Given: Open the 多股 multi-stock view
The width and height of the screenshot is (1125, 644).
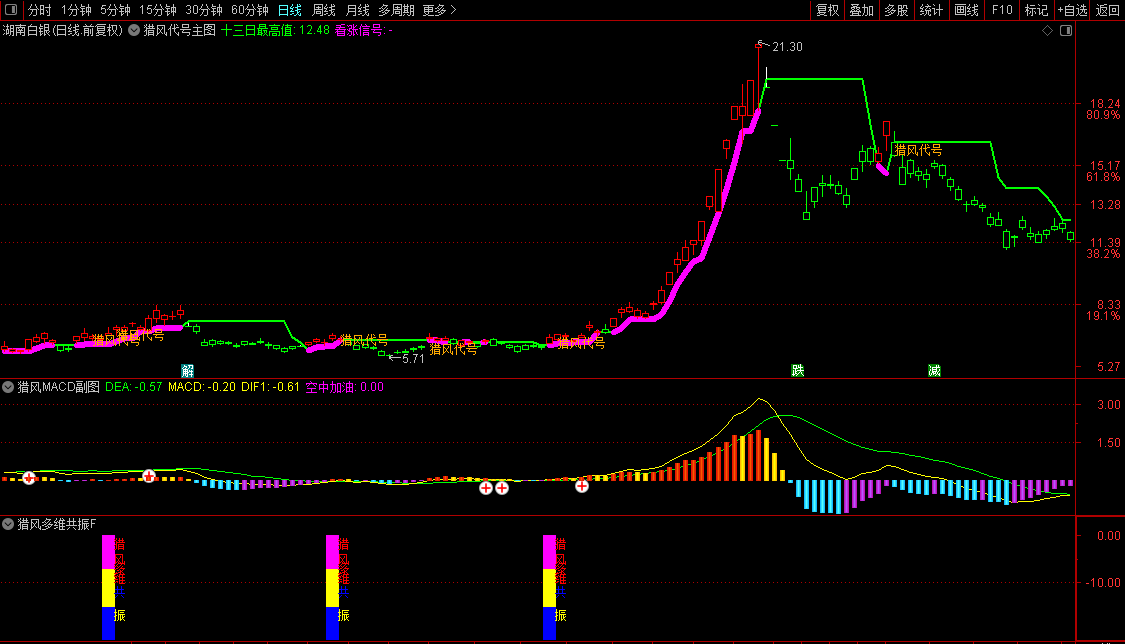Looking at the screenshot, I should coord(896,10).
